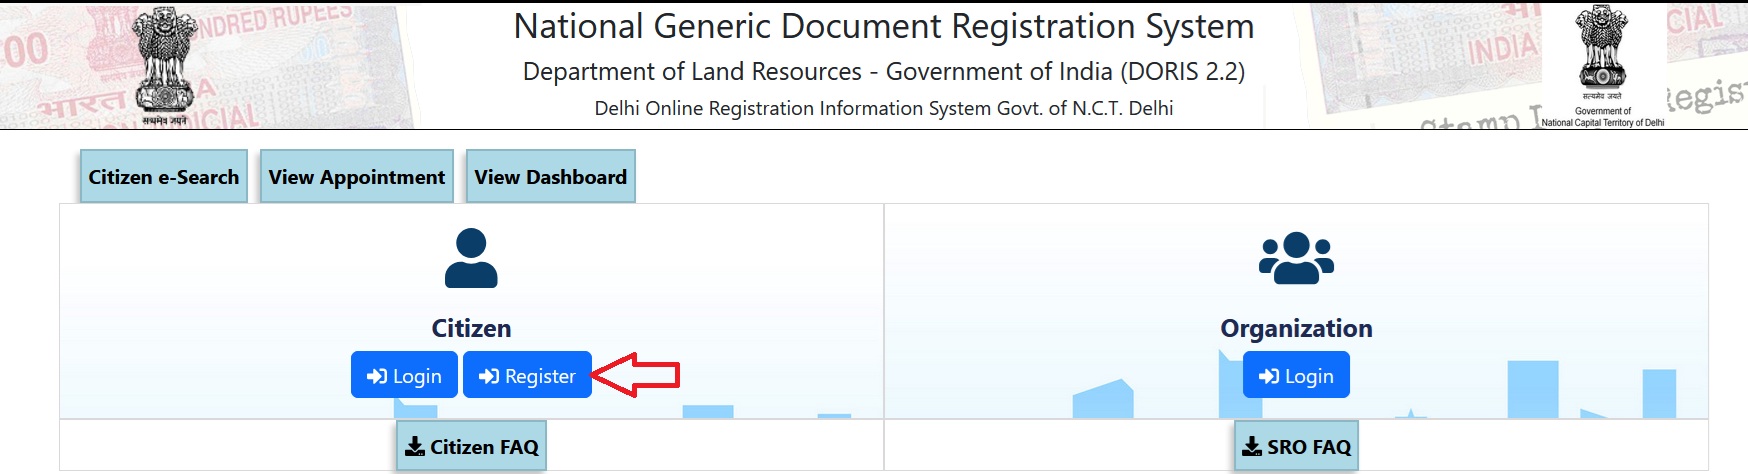
Task: Click the download icon on SRO FAQ
Action: (1252, 447)
